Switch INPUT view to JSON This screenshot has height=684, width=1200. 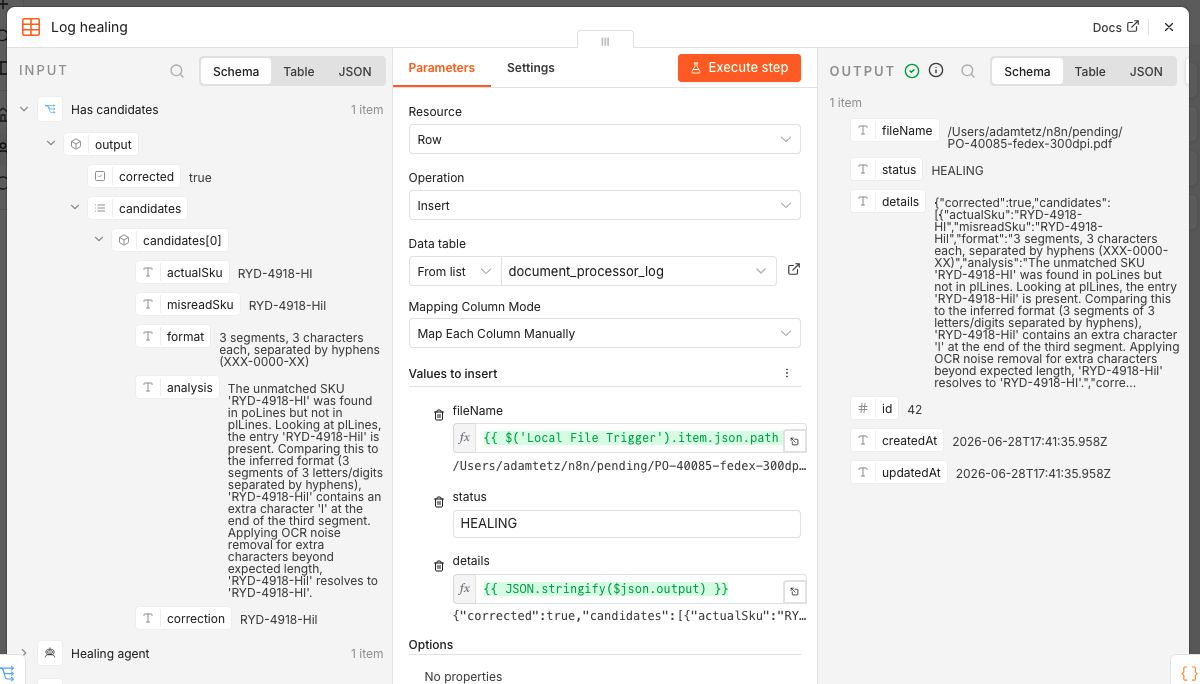click(355, 71)
